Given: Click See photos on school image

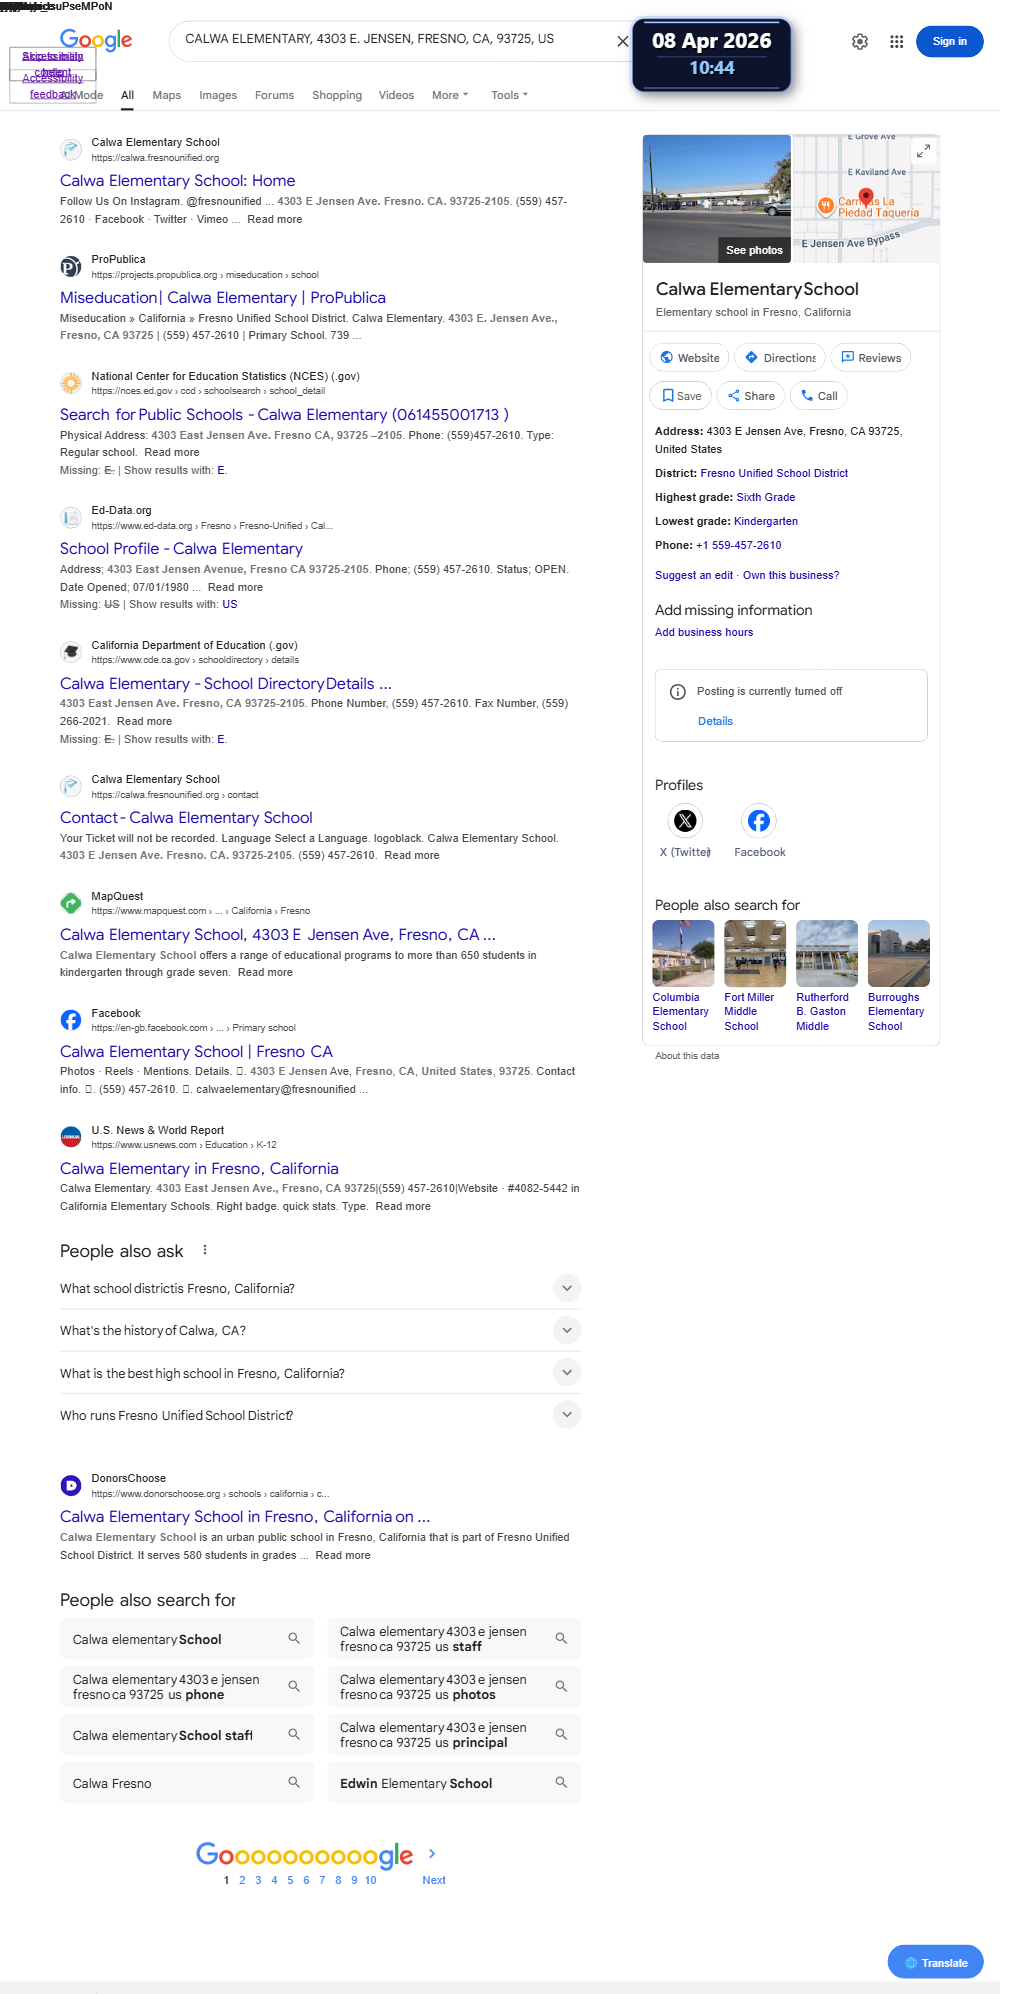Looking at the screenshot, I should [754, 250].
